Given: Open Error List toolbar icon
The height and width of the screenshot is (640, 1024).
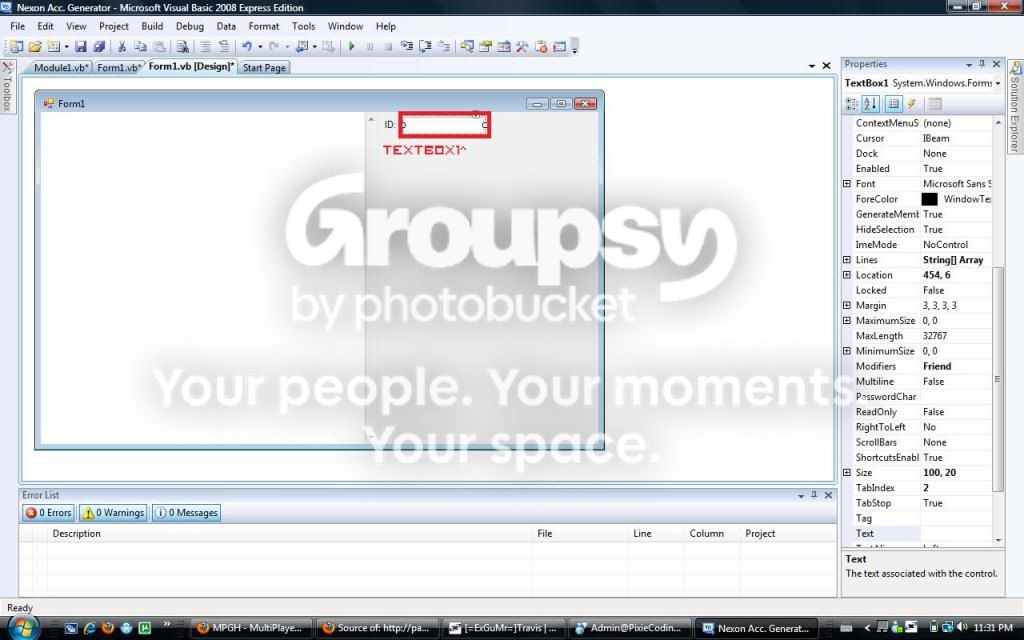Looking at the screenshot, I should [541, 46].
